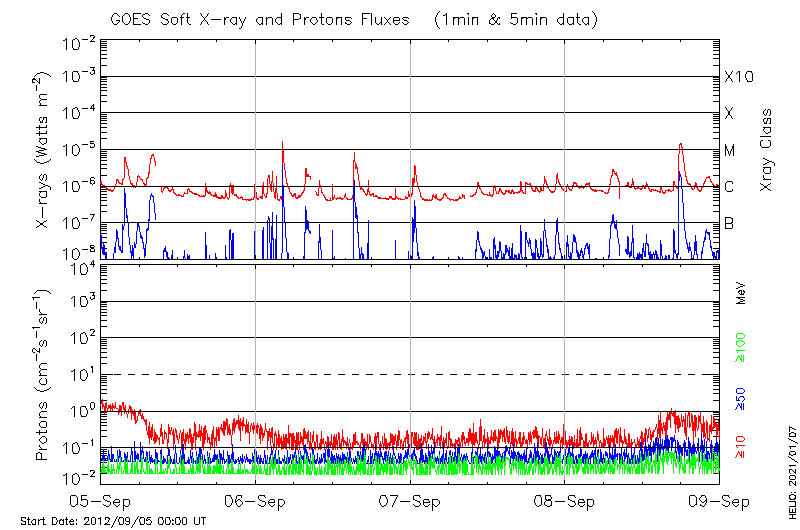Screen dimensions: 800x530
Task: Click the C X-ray class label
Action: pos(729,187)
